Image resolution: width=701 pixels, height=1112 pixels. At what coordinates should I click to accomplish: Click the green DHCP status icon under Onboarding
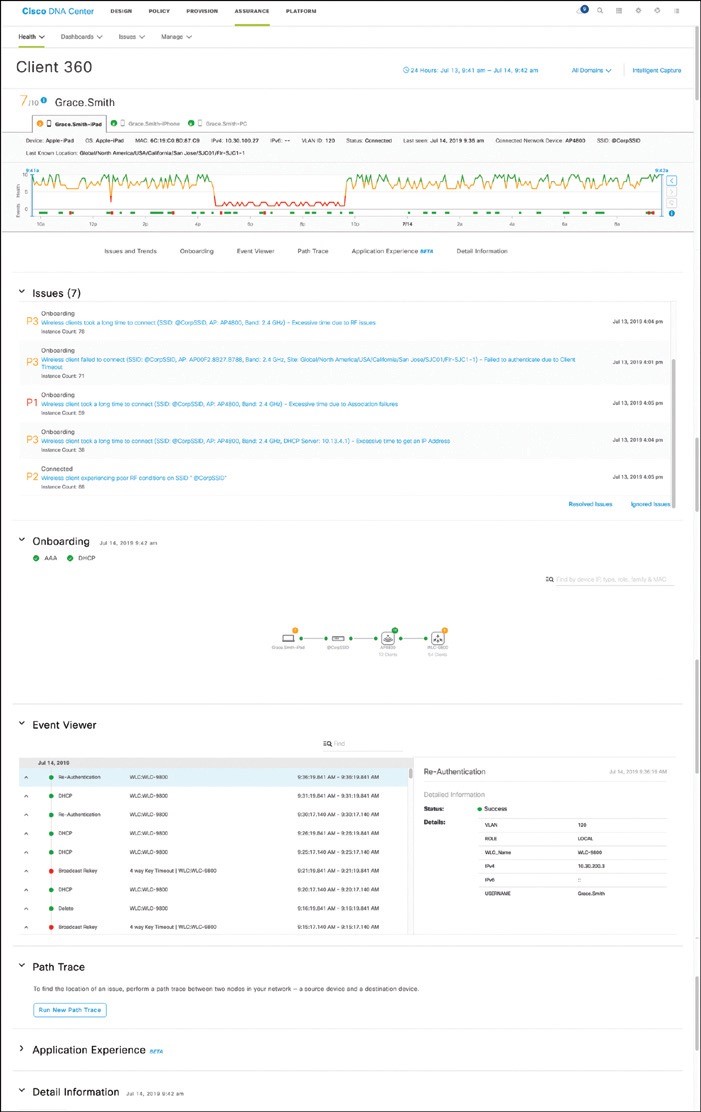(70, 558)
